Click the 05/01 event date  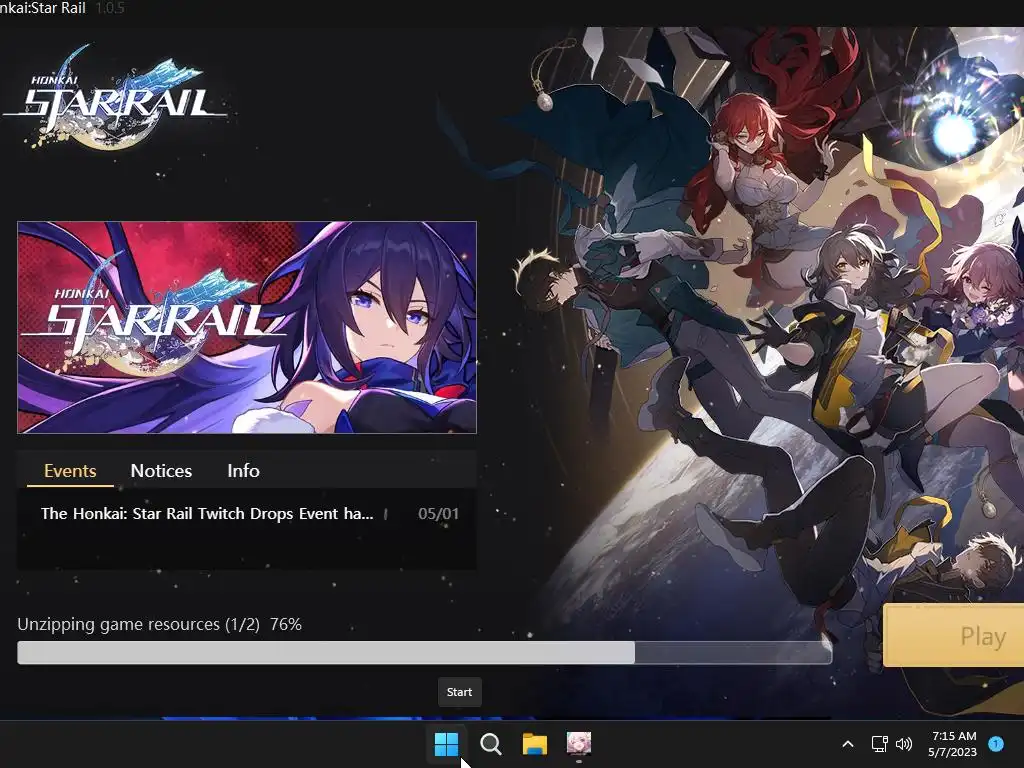(x=438, y=514)
